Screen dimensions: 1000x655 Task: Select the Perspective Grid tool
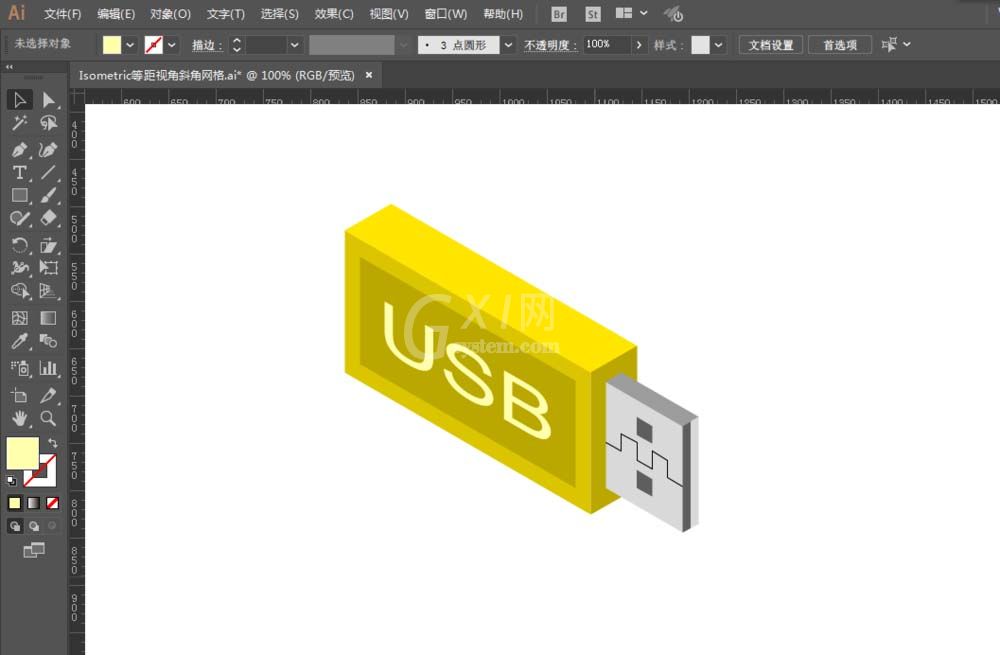pyautogui.click(x=48, y=291)
